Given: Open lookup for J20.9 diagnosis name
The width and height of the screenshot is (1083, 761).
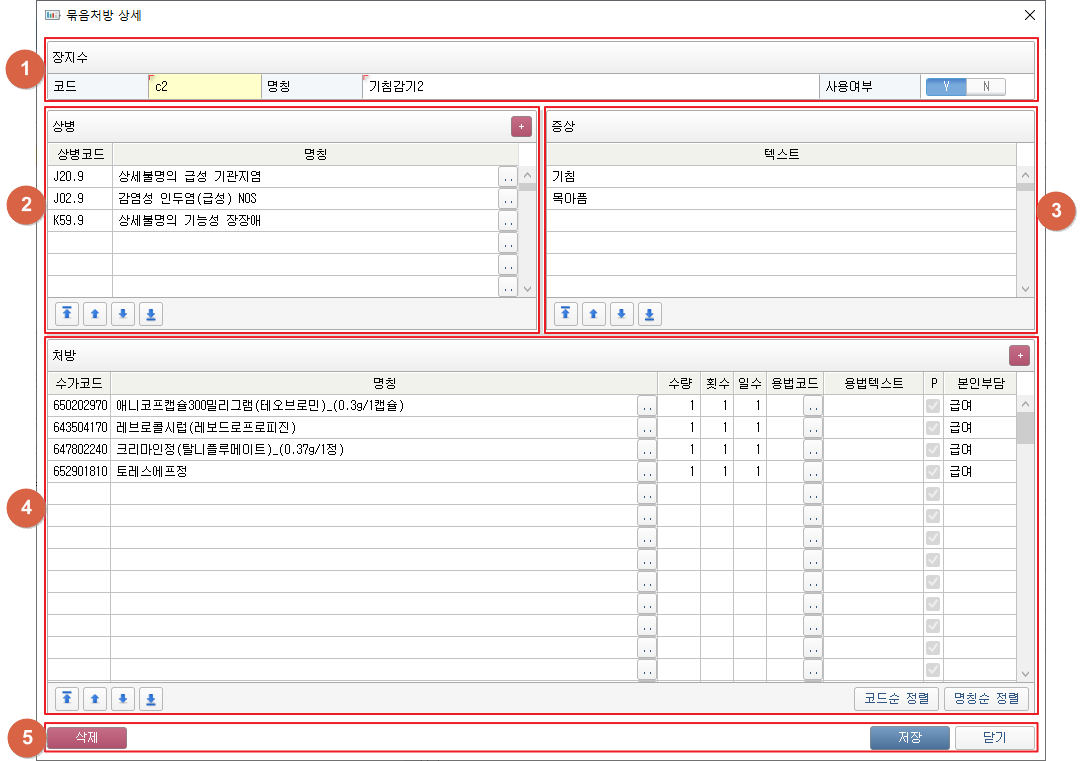Looking at the screenshot, I should 508,176.
